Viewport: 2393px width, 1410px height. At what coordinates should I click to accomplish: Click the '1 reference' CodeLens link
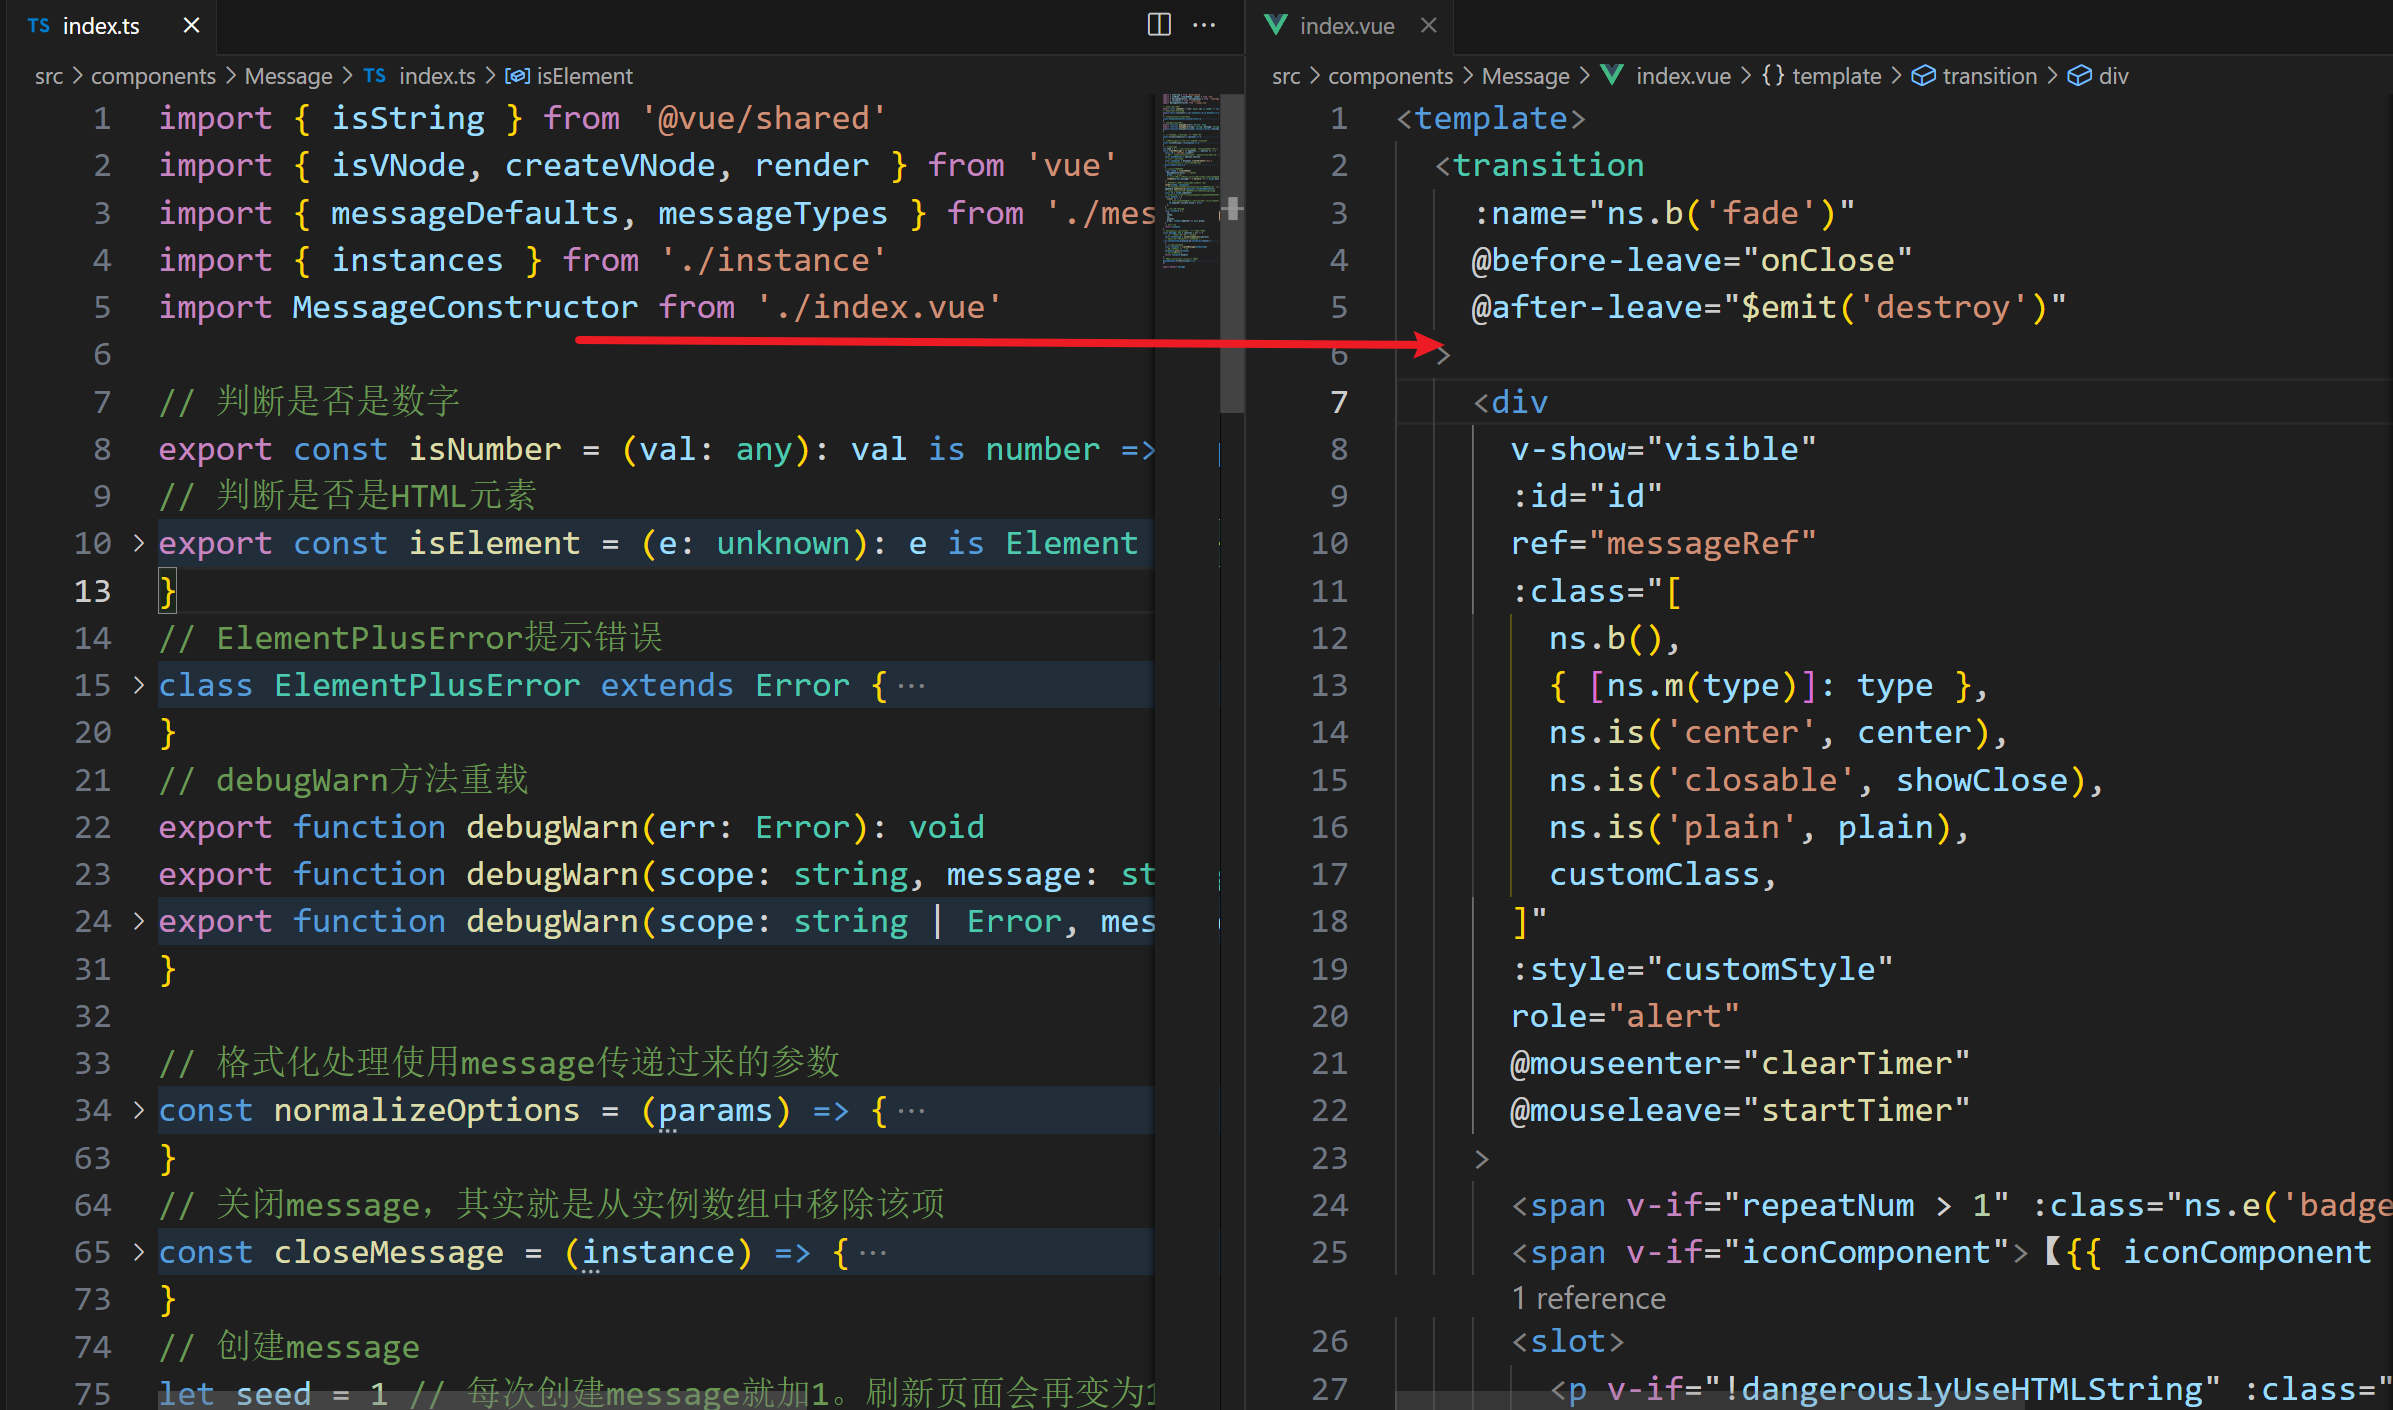[1588, 1298]
